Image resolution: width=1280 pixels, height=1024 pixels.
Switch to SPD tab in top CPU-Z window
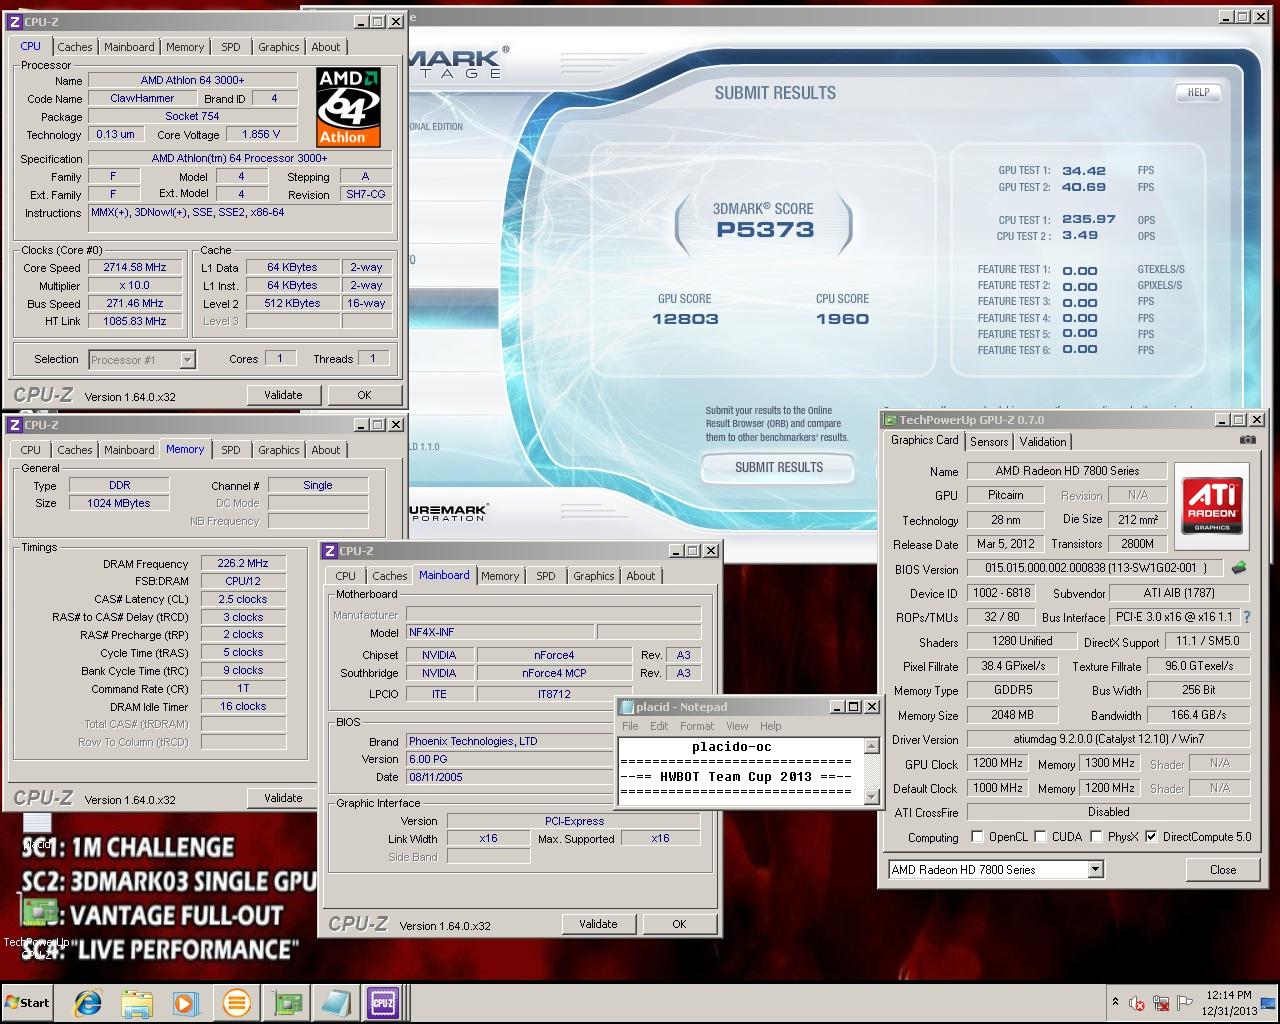point(231,47)
